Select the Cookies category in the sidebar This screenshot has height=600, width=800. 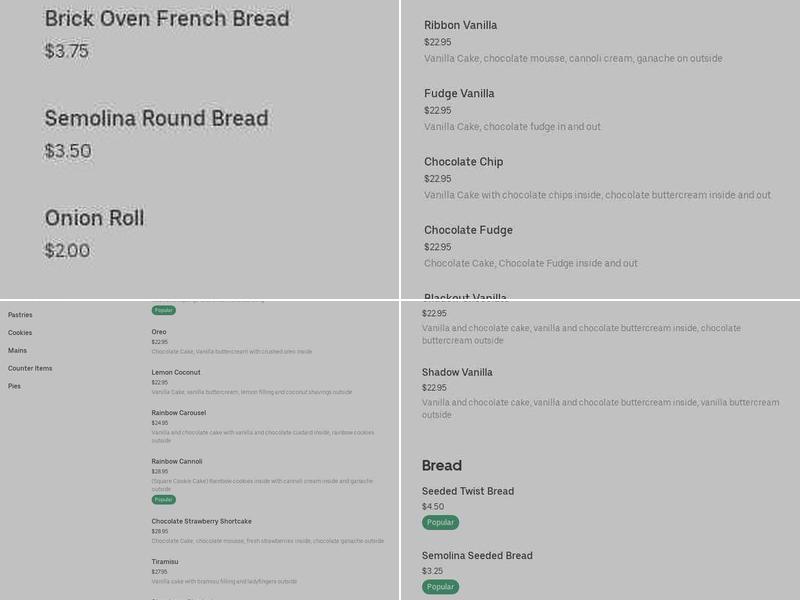(x=20, y=330)
